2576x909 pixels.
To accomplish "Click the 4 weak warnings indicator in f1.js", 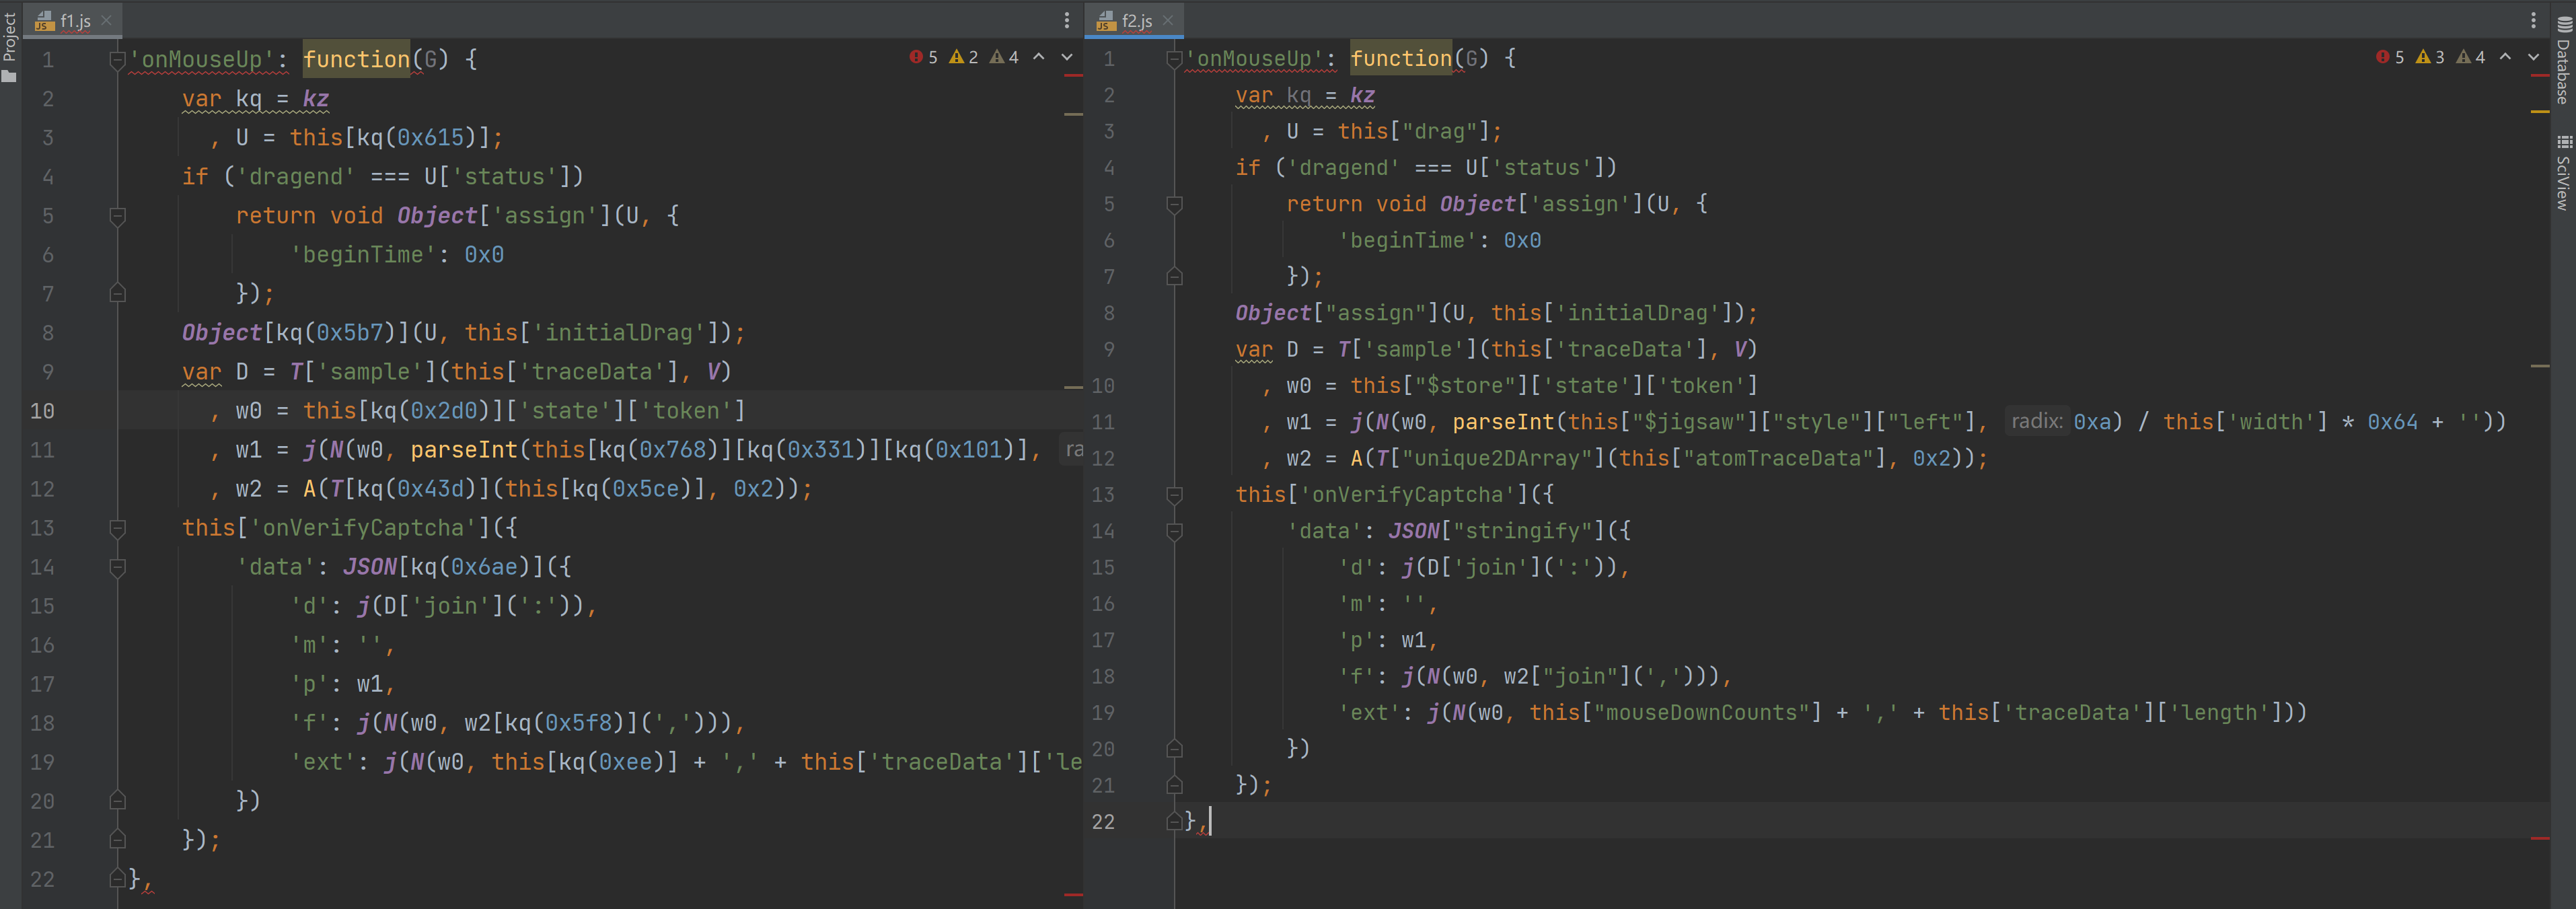I will click(x=1004, y=57).
